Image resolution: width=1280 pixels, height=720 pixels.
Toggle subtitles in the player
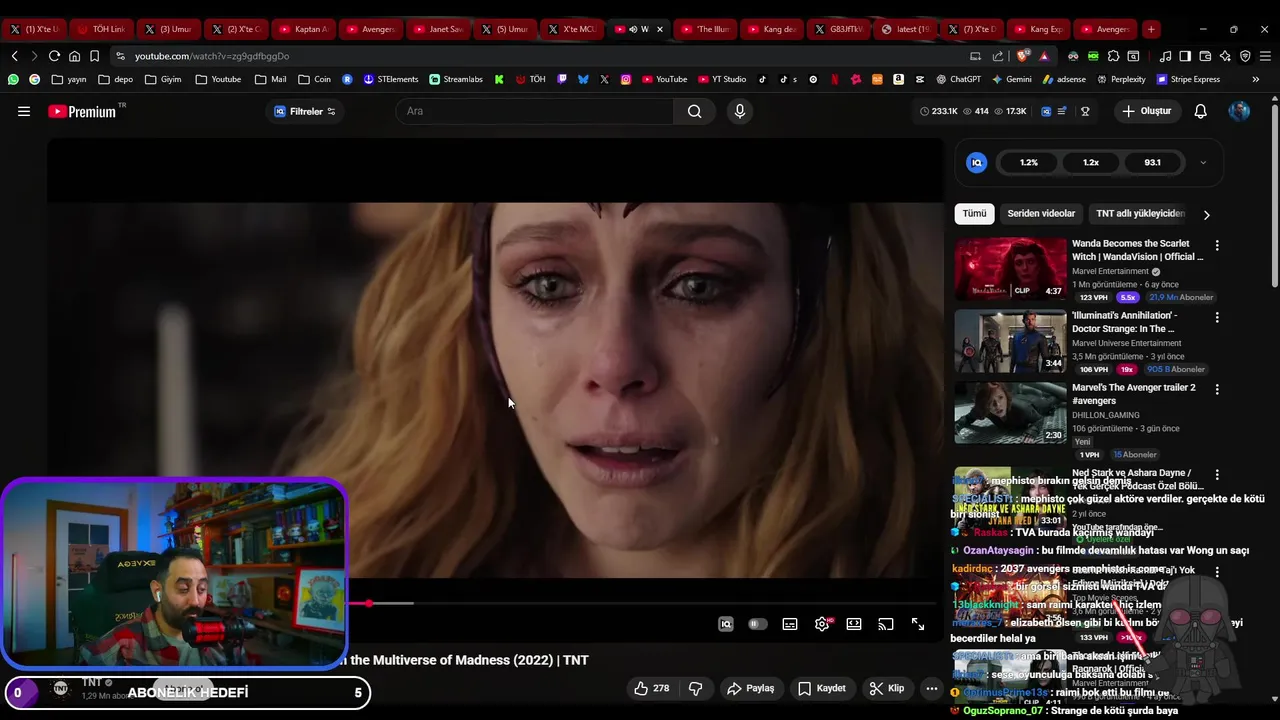pos(790,624)
